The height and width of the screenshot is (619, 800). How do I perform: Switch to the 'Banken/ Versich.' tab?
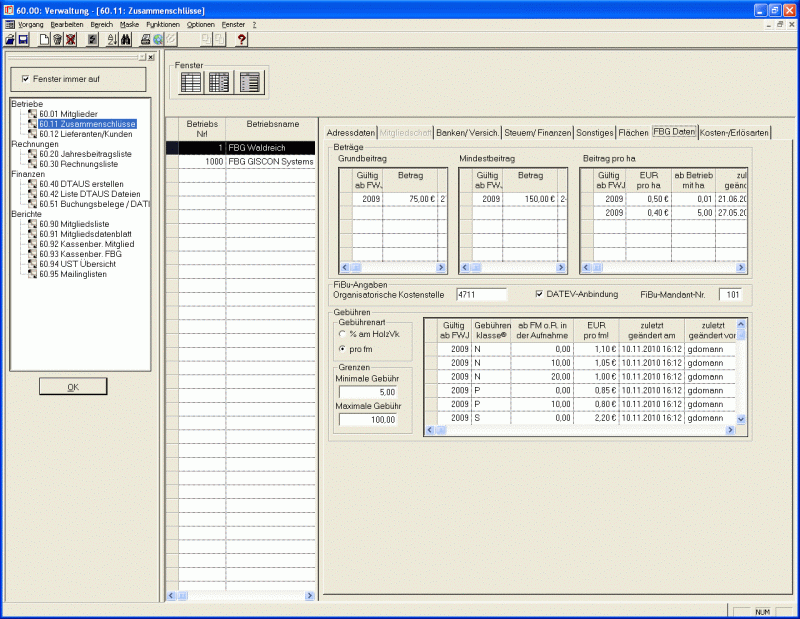click(x=467, y=132)
